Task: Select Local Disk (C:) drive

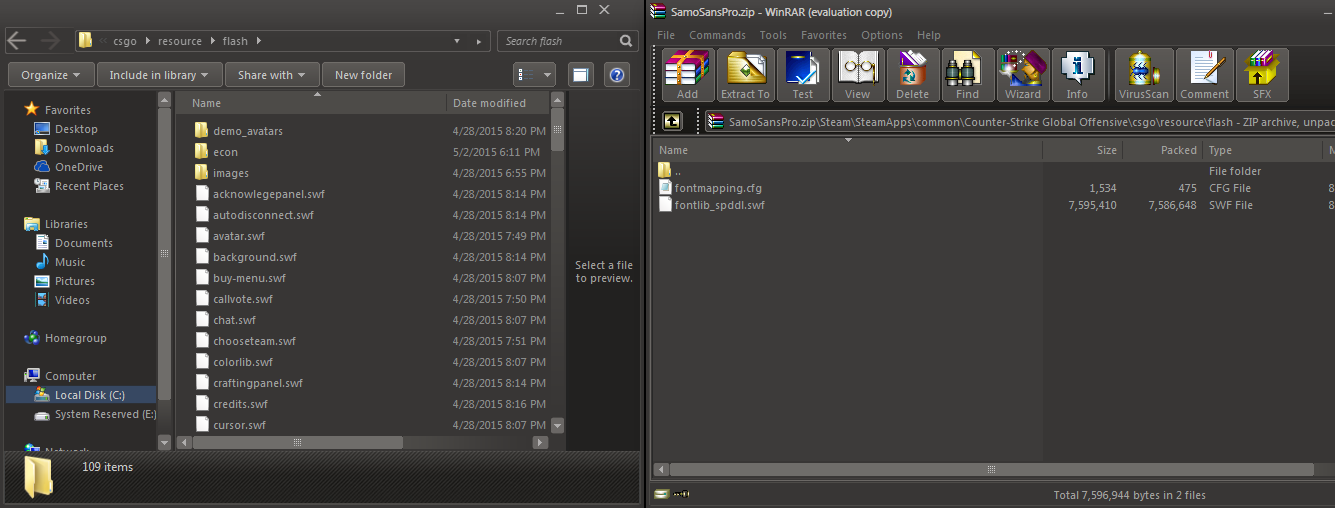Action: (x=81, y=395)
